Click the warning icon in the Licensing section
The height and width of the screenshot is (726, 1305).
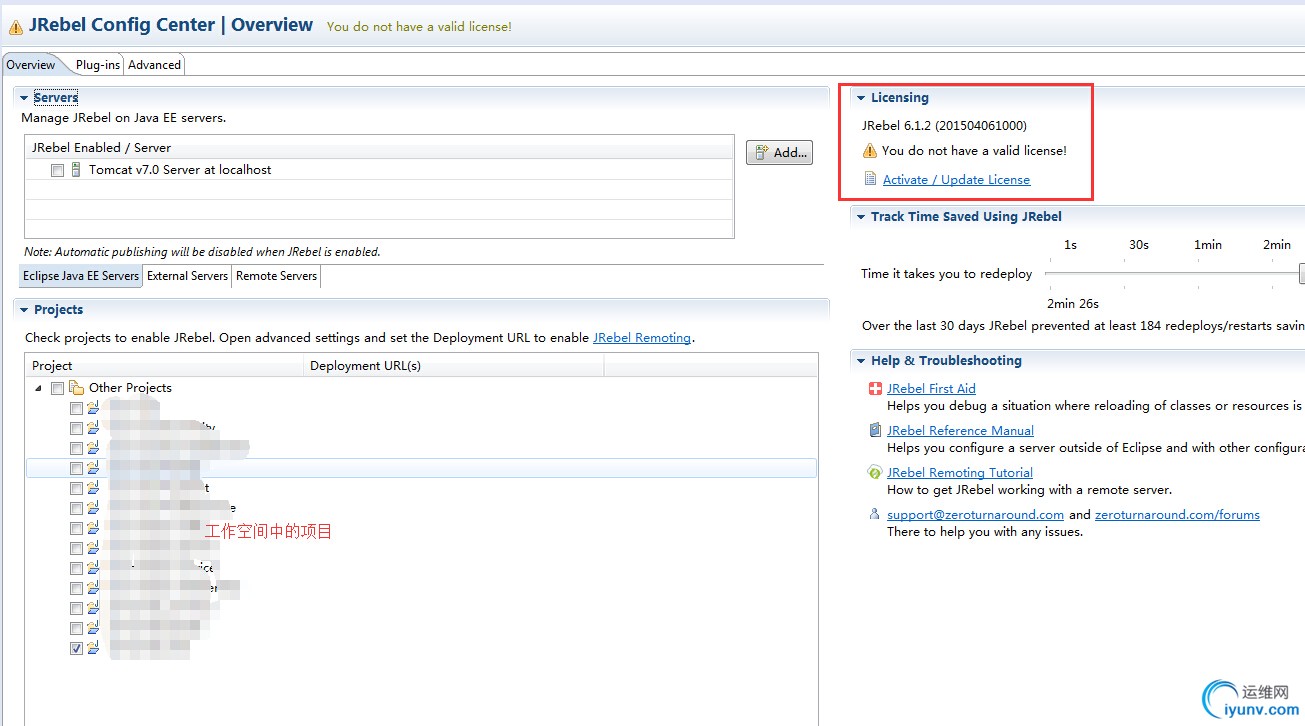click(x=870, y=151)
